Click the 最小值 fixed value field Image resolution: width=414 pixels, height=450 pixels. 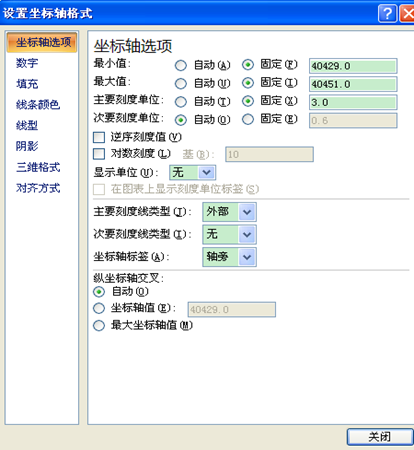click(353, 66)
